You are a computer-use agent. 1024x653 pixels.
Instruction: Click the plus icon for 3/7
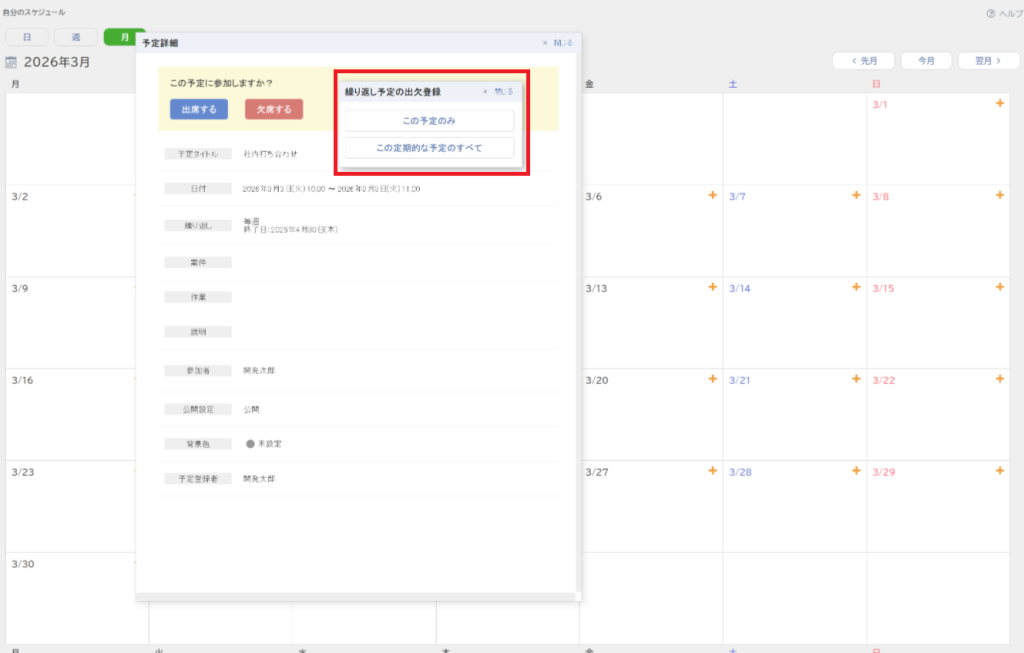(856, 196)
